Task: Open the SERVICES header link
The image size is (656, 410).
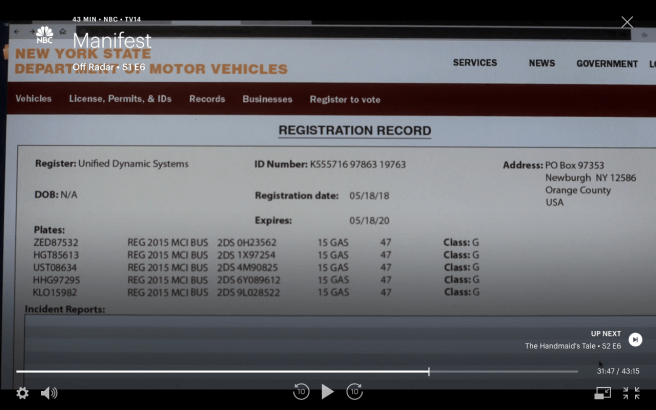Action: coord(474,62)
